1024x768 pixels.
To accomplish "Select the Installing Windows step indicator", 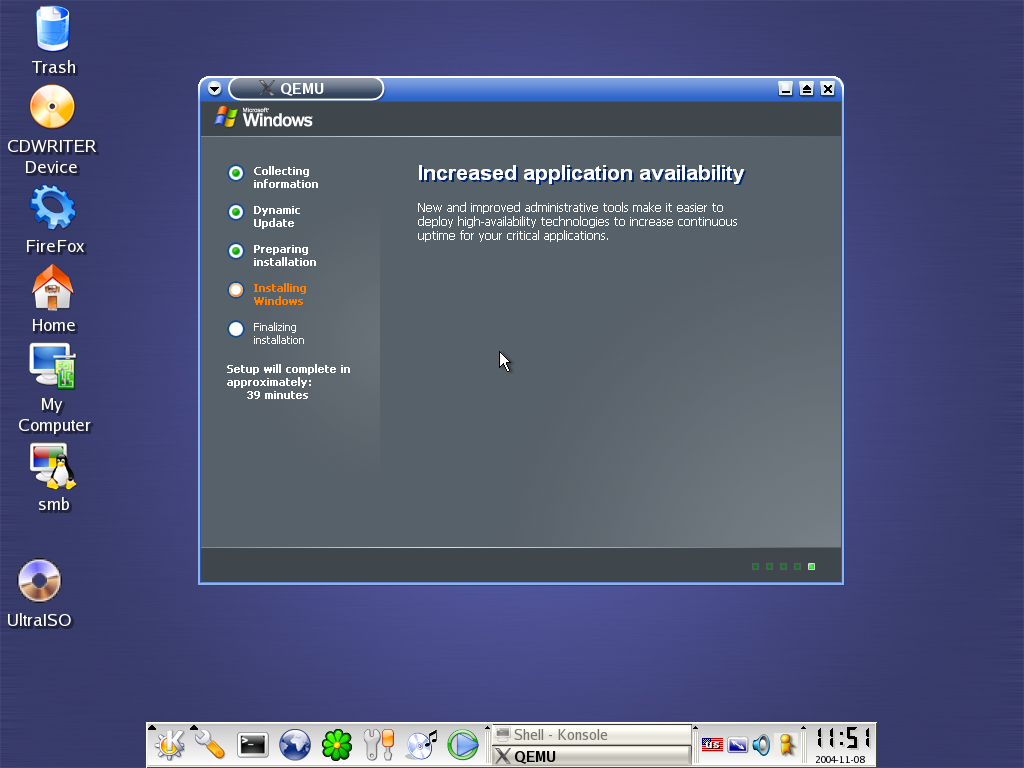I will 236,290.
